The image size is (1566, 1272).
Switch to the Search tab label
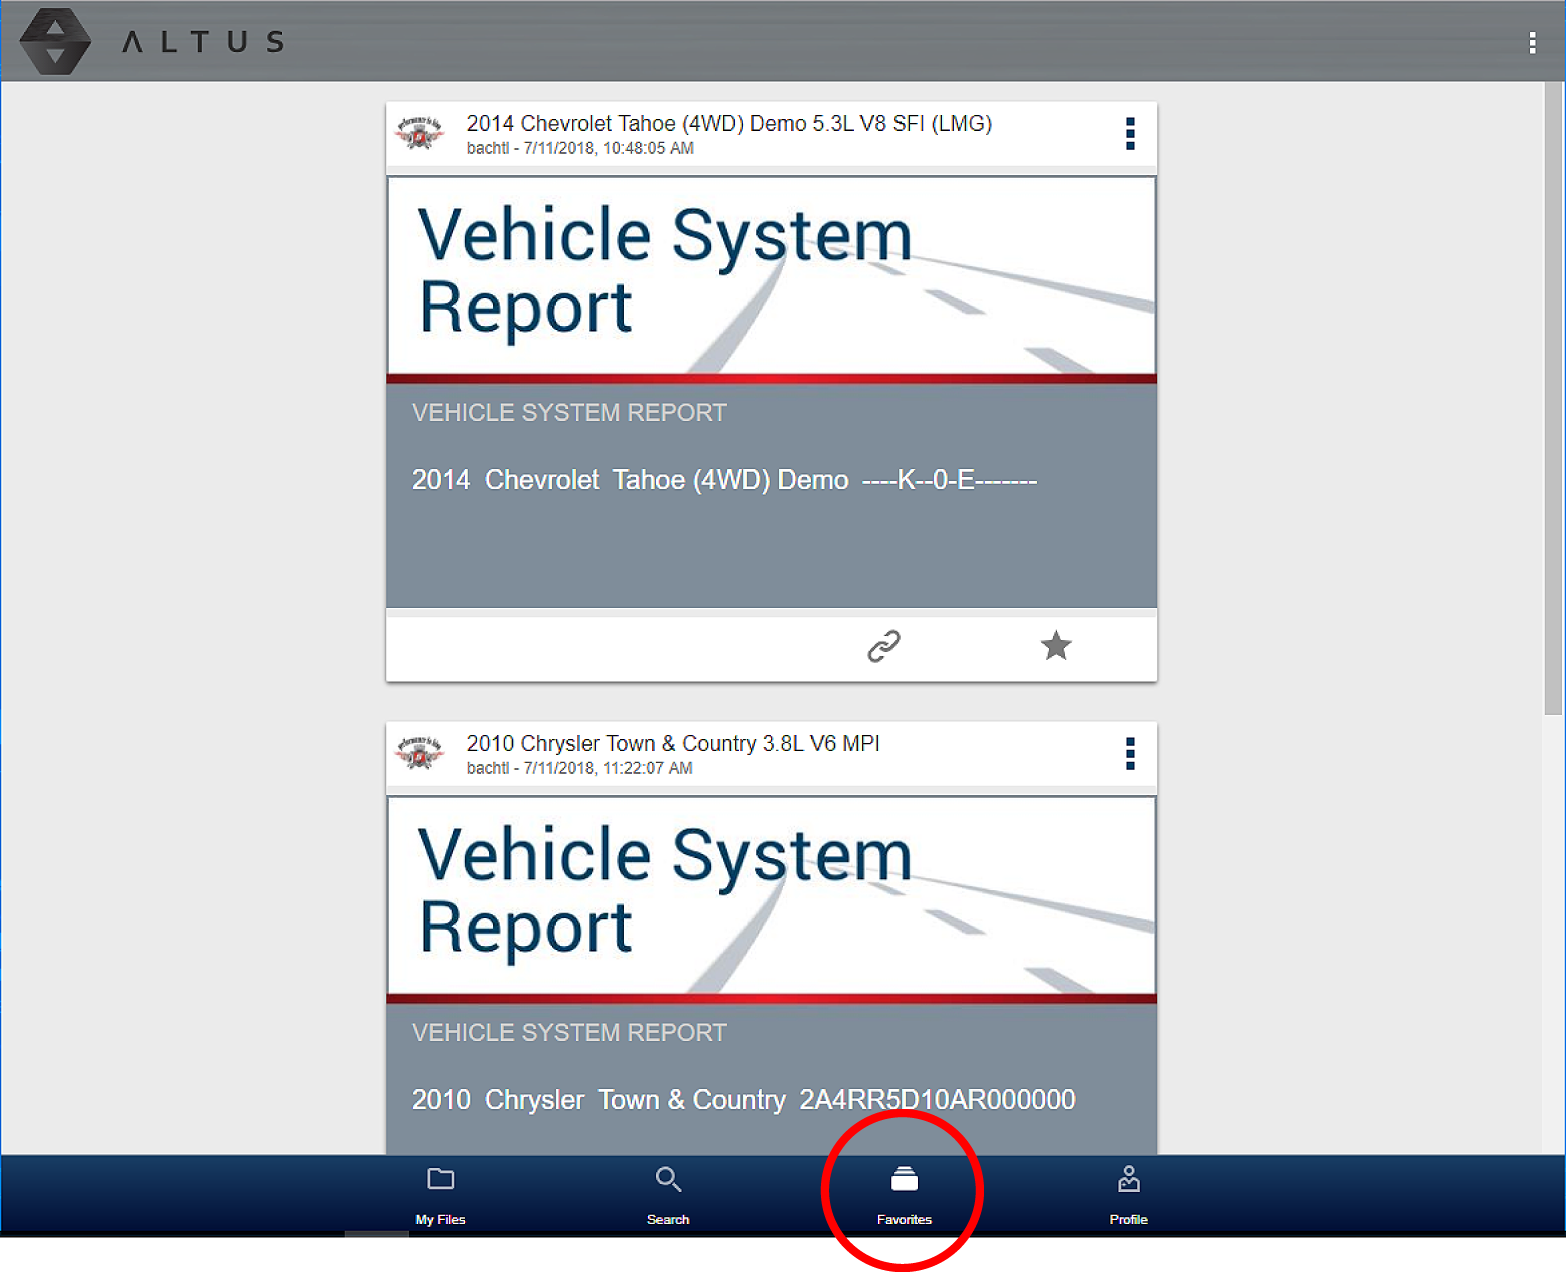tap(668, 1219)
